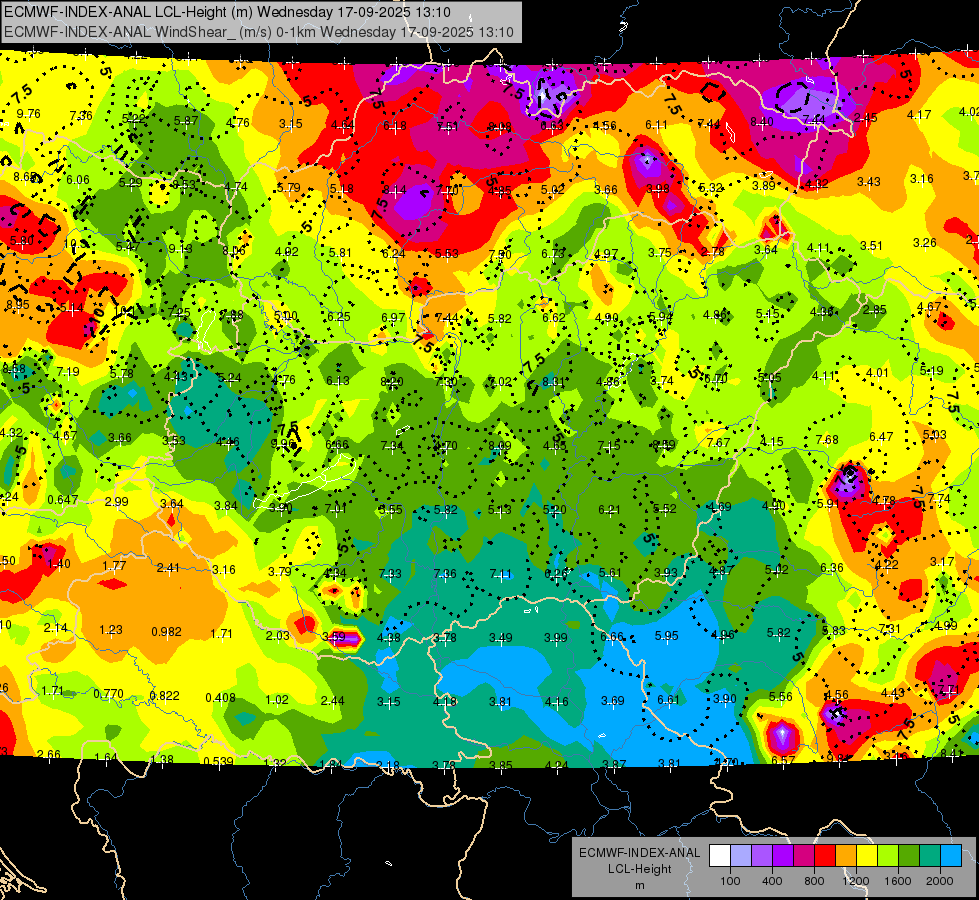Click the wind shear value '9.13'

pyautogui.click(x=180, y=249)
